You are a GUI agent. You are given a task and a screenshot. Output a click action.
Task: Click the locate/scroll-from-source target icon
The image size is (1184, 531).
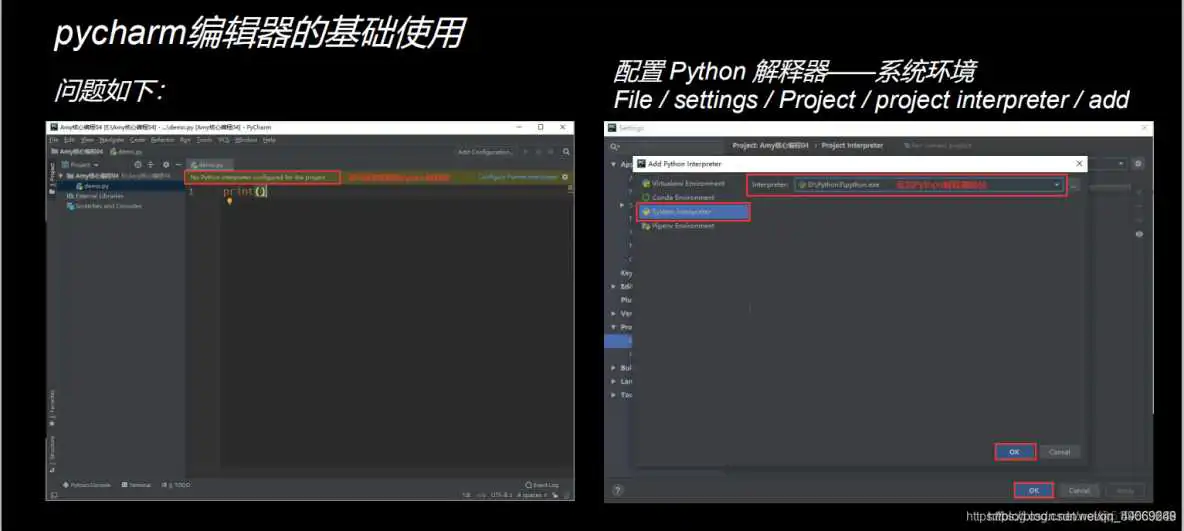[137, 165]
